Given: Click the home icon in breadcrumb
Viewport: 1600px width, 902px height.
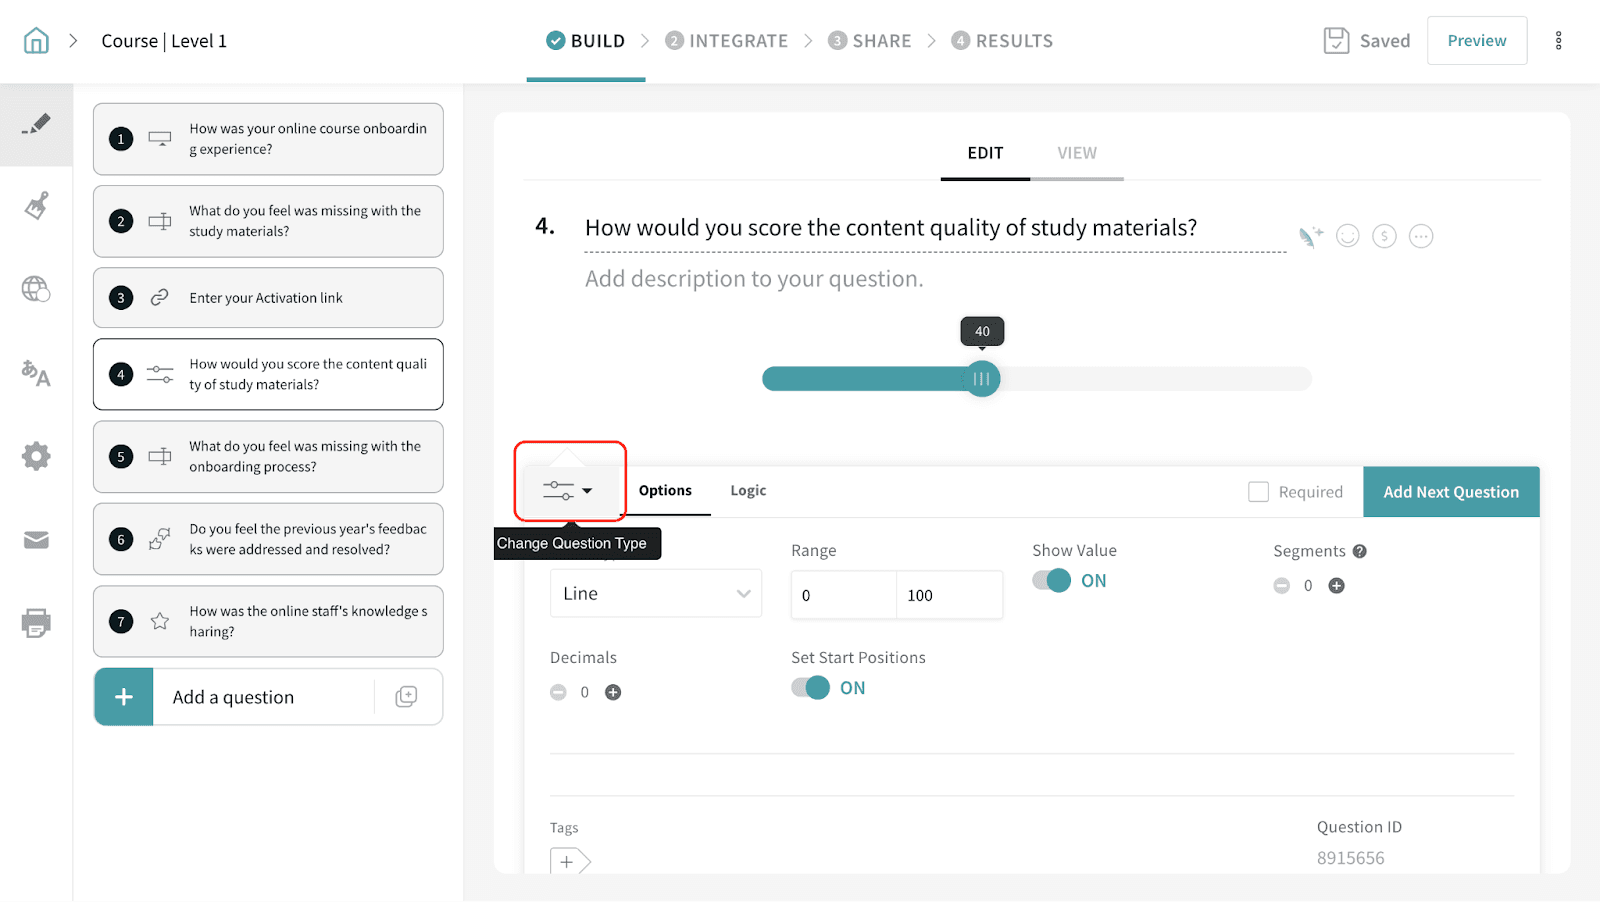Looking at the screenshot, I should click(36, 41).
